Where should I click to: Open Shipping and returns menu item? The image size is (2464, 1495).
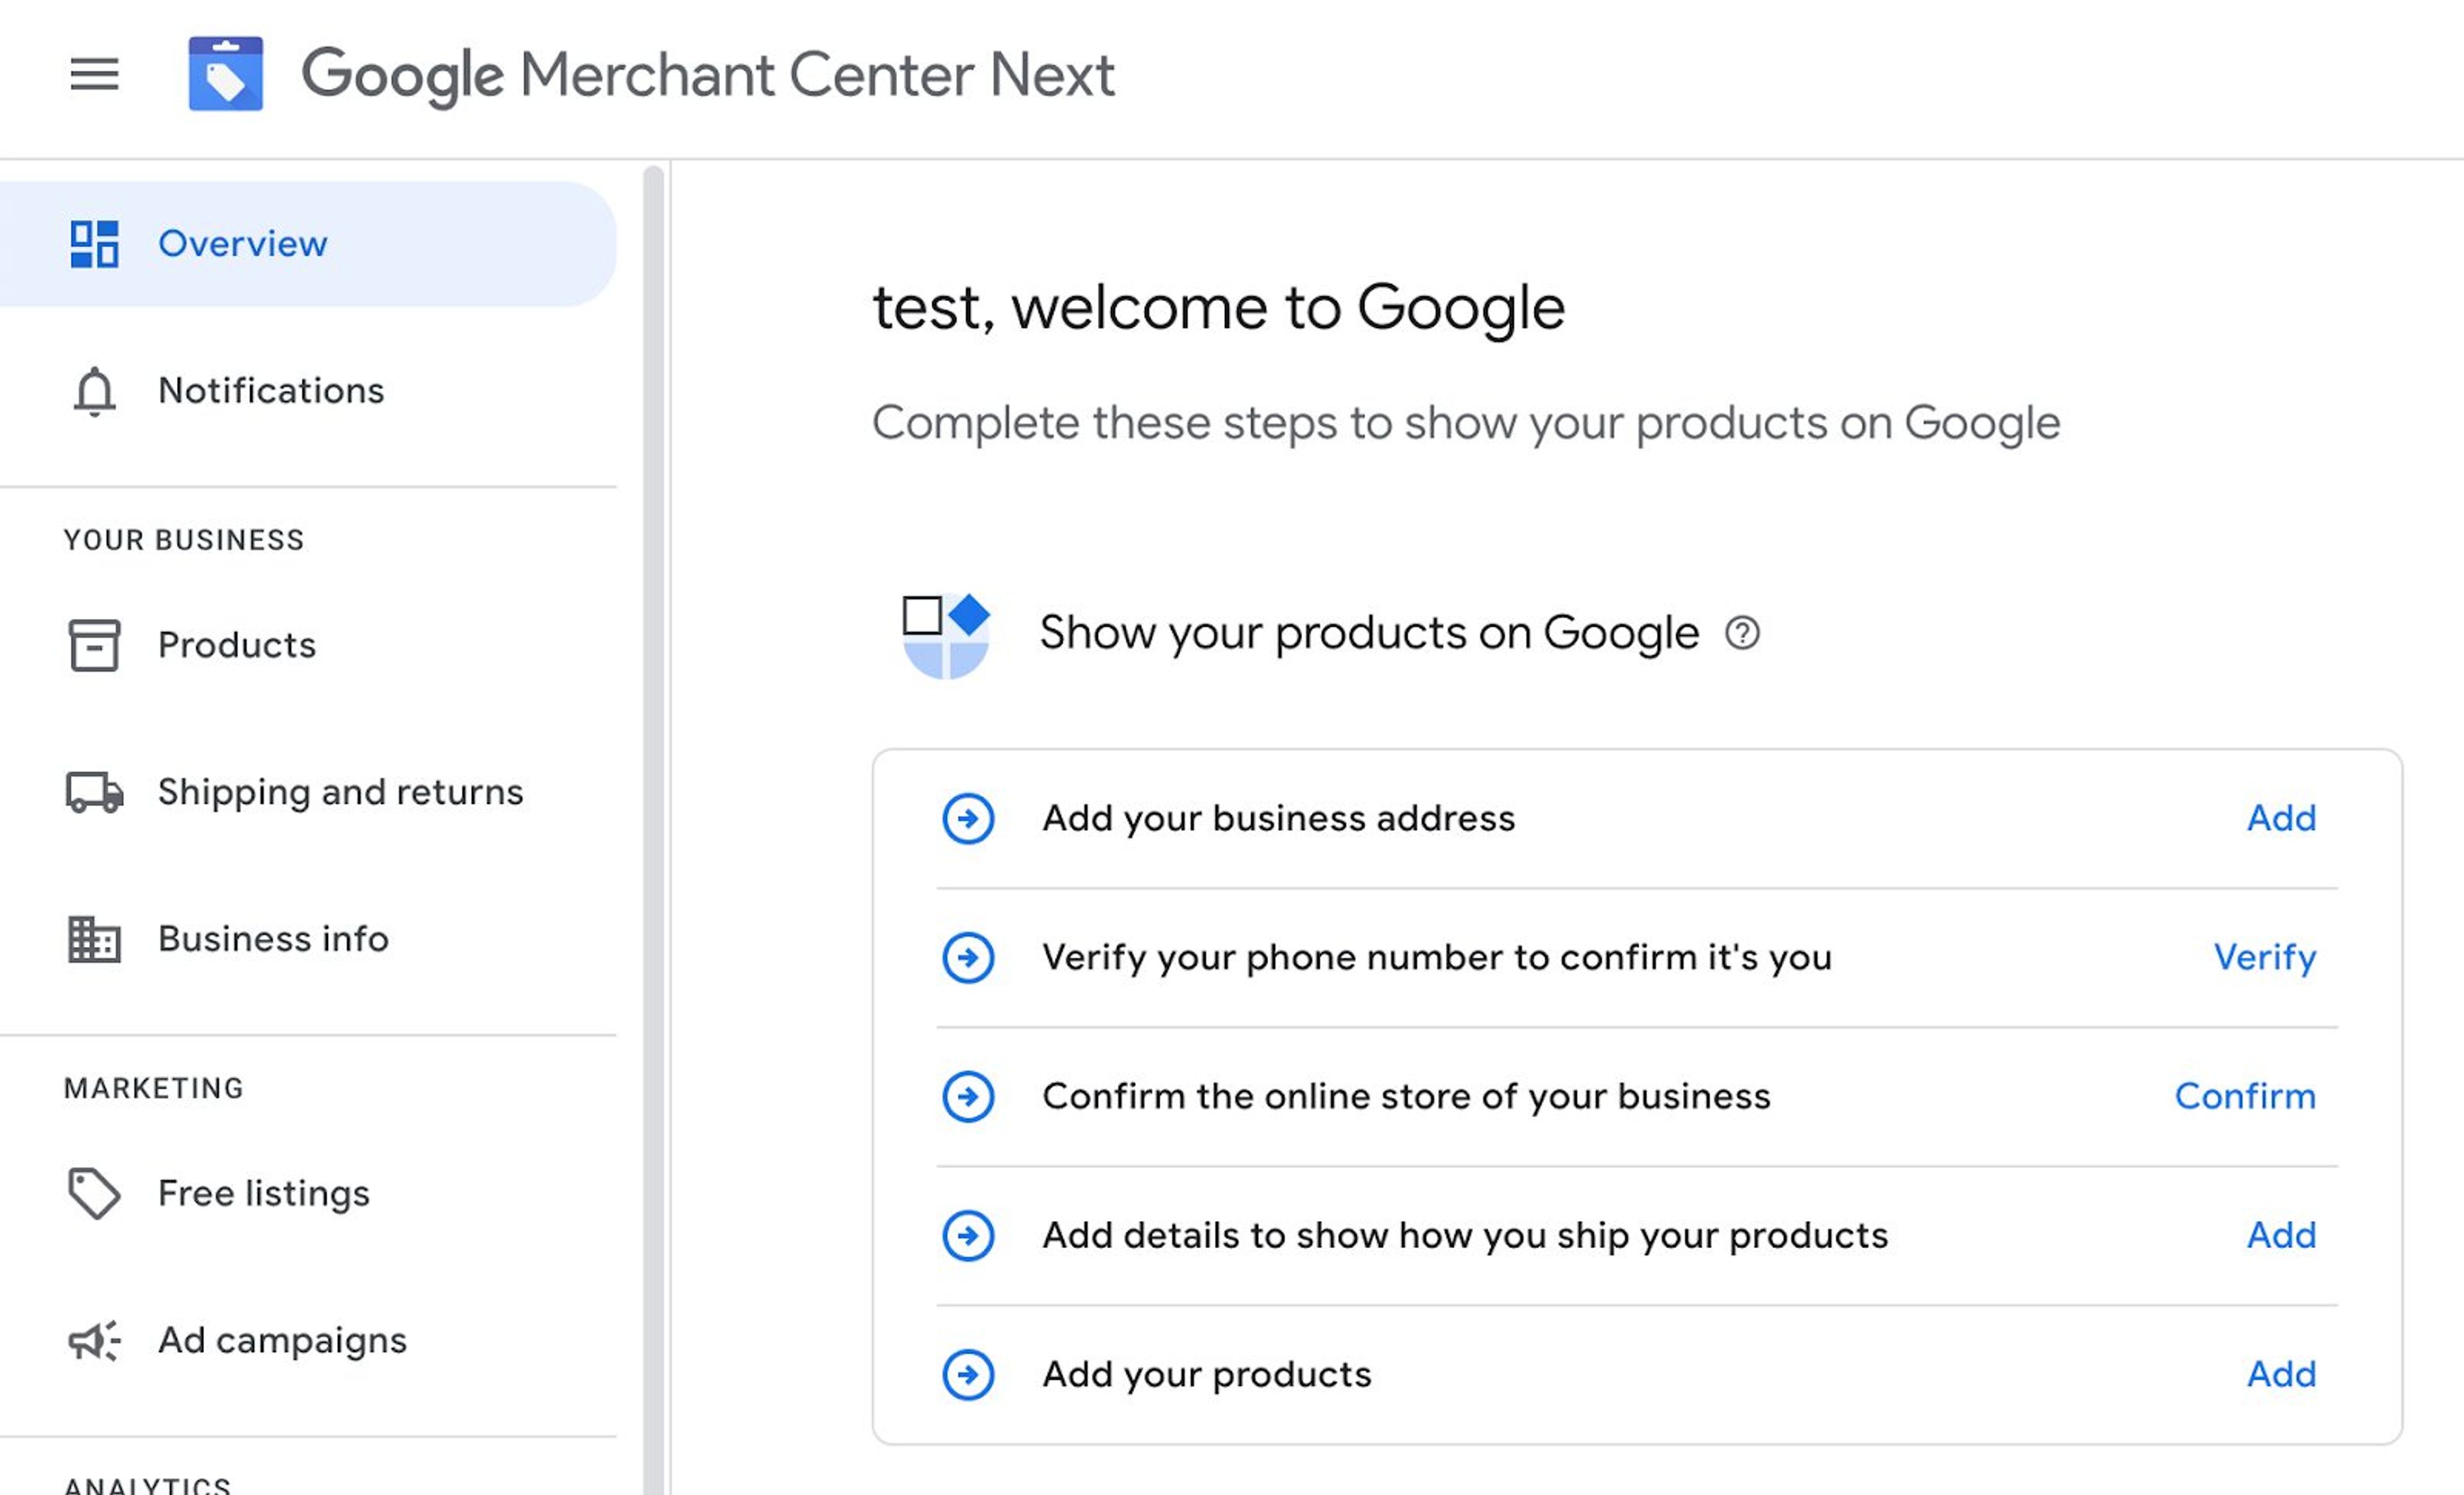tap(340, 792)
